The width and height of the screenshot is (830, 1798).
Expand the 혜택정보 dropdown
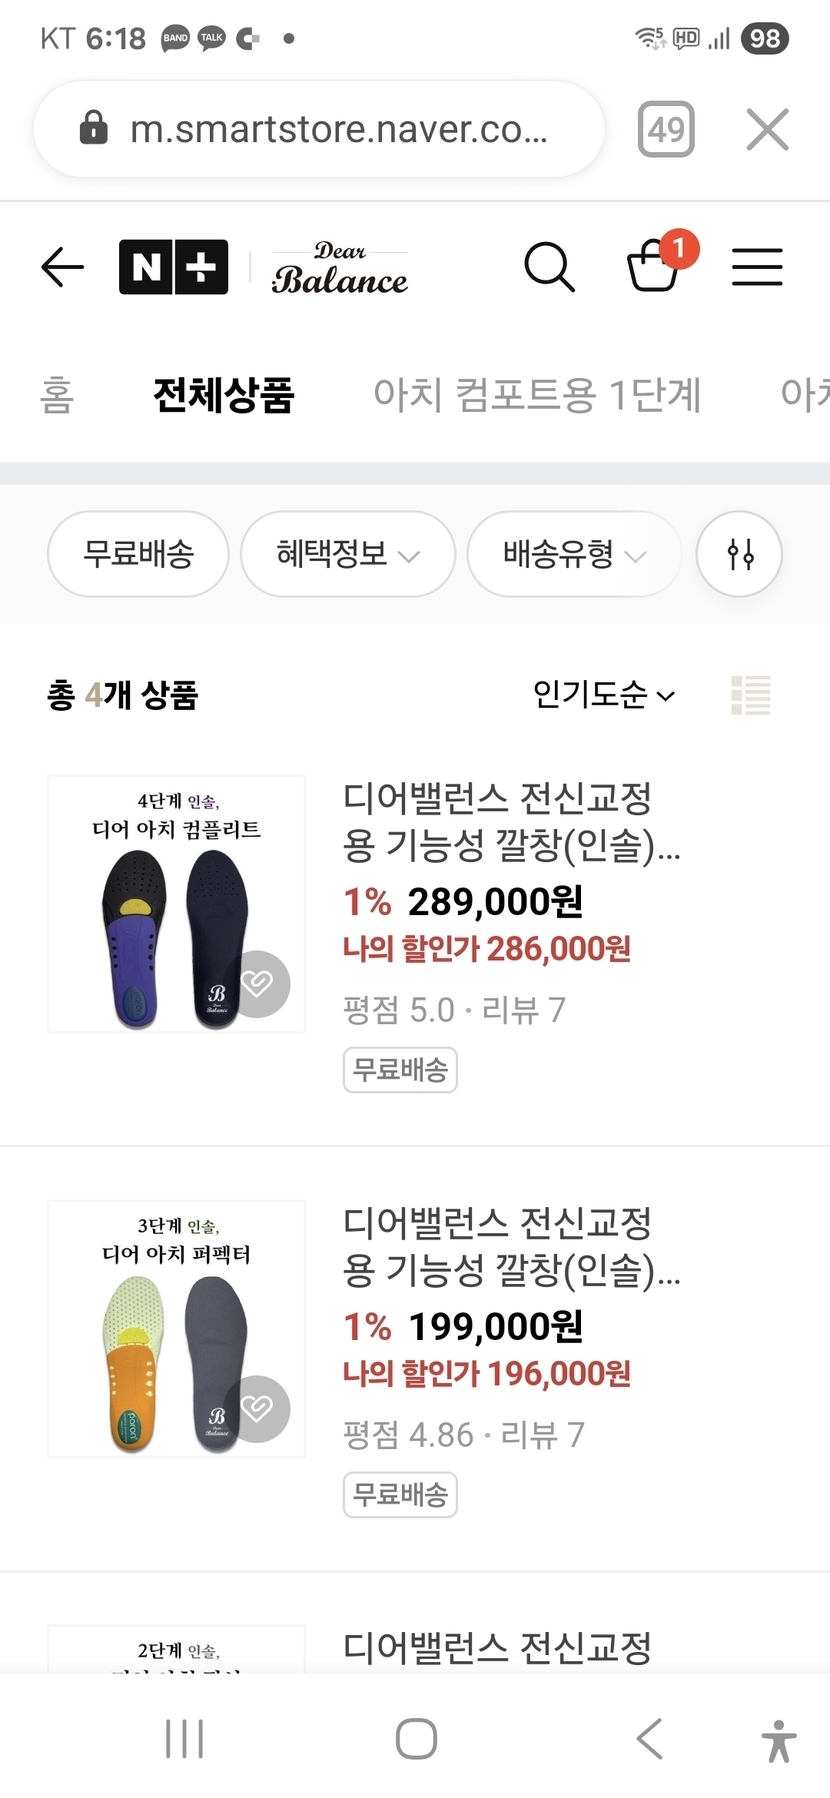click(347, 554)
